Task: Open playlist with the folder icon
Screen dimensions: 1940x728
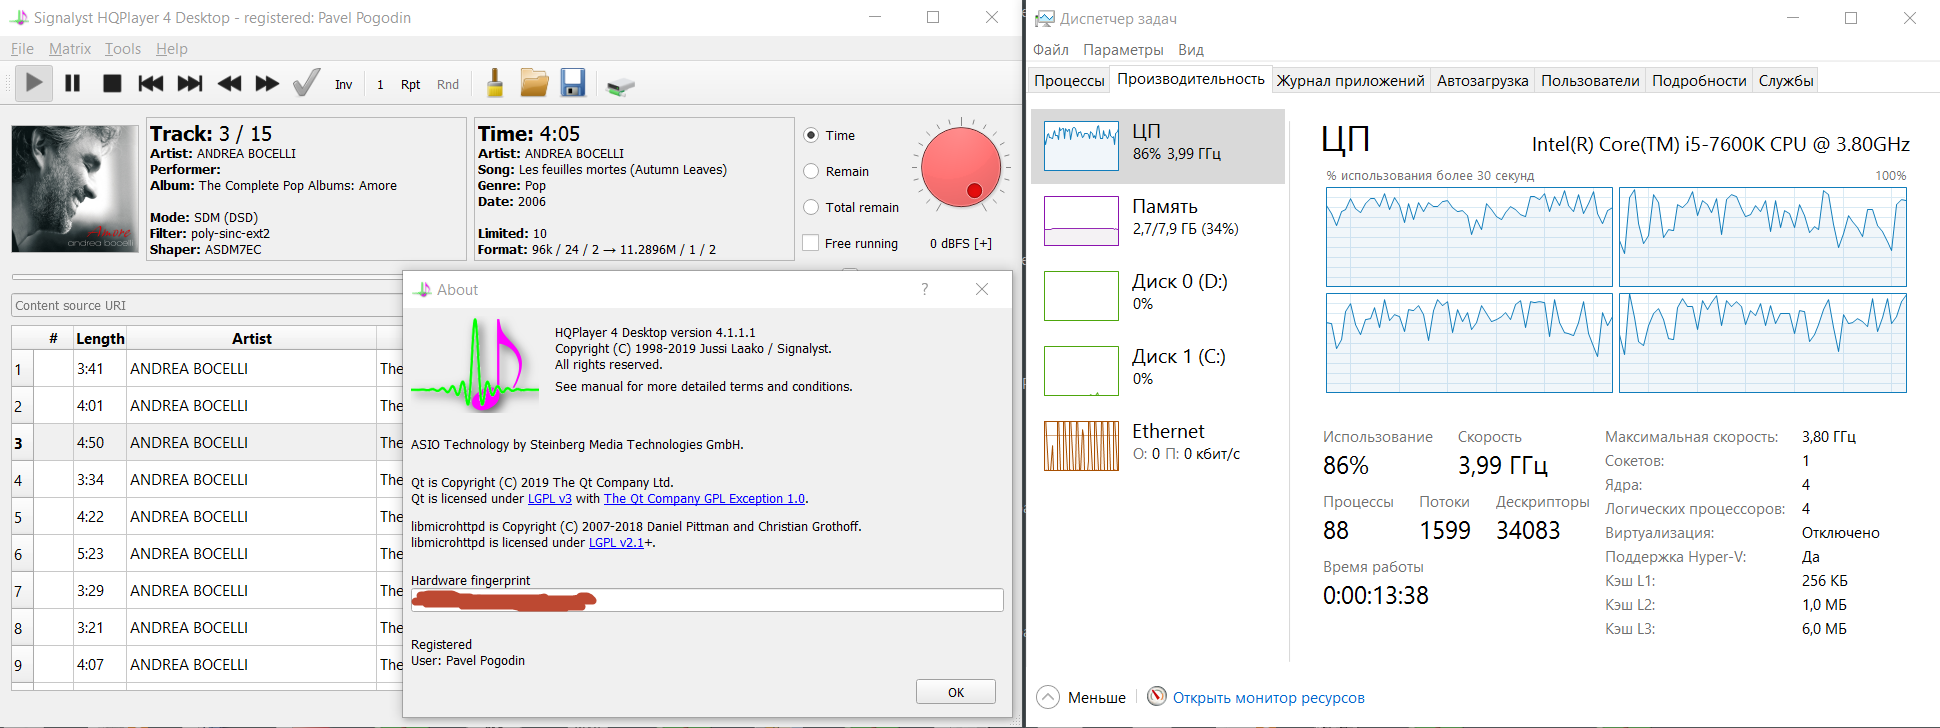Action: [x=534, y=83]
